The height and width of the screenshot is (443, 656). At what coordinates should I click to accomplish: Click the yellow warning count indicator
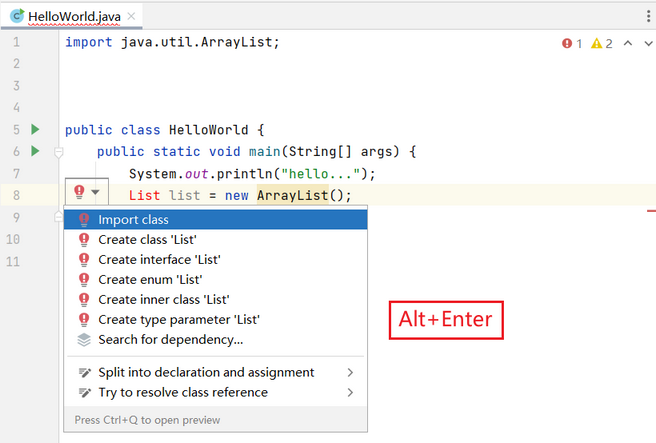(602, 44)
